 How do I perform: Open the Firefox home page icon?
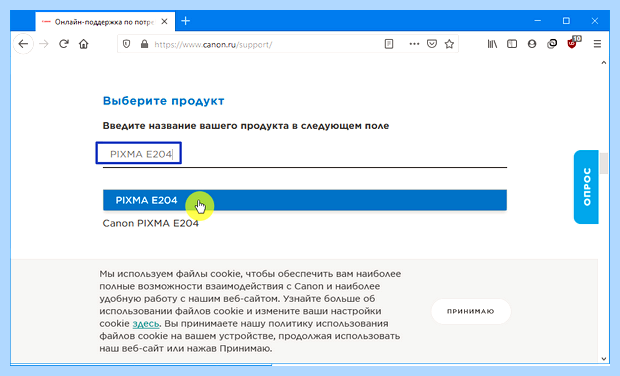[x=83, y=44]
